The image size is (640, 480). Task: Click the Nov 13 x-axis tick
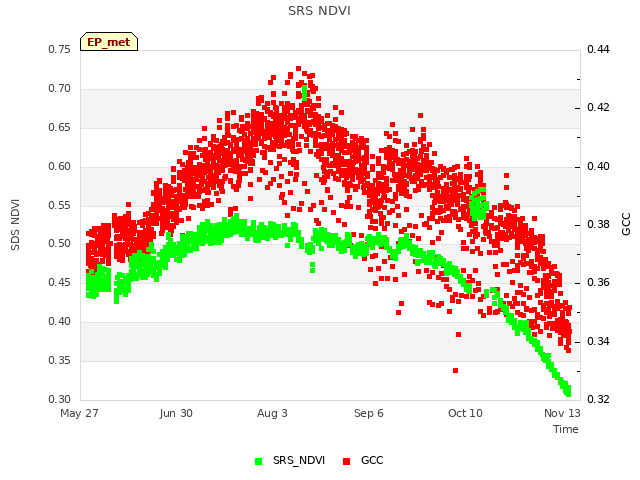[x=562, y=413]
